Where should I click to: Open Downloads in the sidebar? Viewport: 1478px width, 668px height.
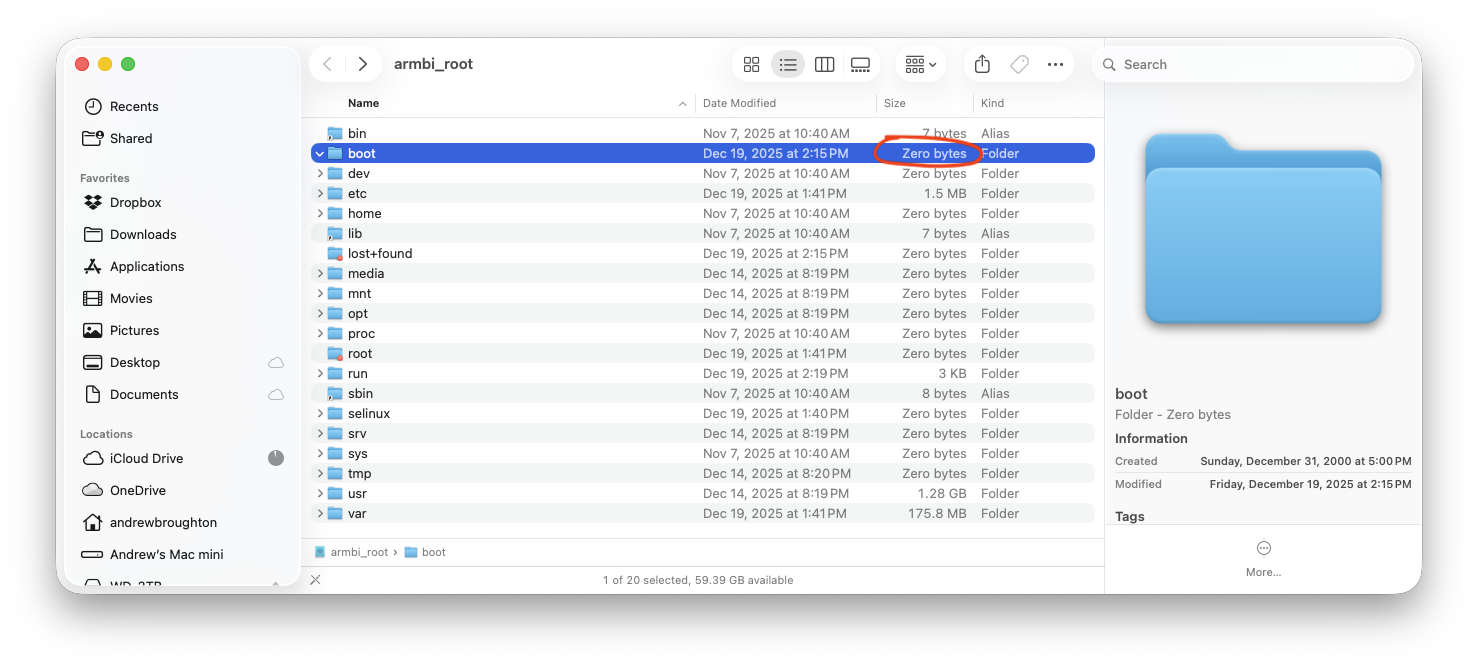click(x=143, y=234)
